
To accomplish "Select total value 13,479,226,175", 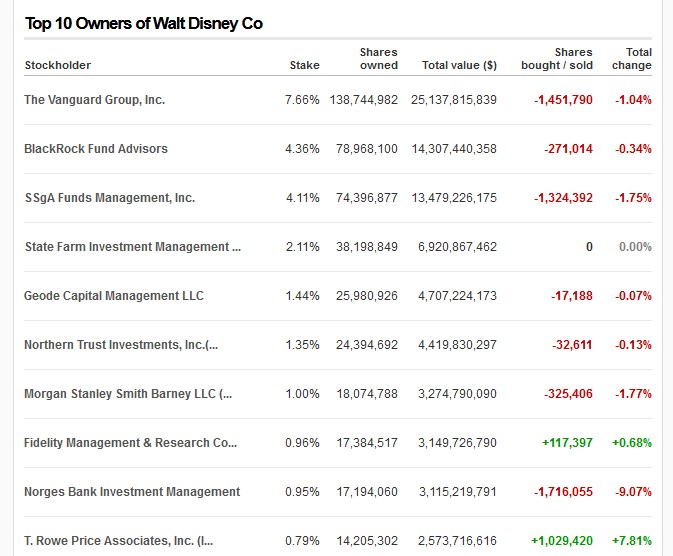I will (x=454, y=197).
